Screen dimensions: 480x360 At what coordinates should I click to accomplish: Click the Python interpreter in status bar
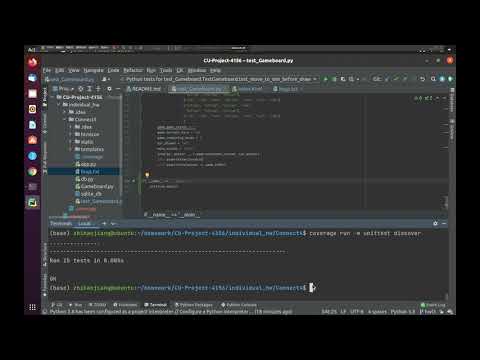click(403, 312)
